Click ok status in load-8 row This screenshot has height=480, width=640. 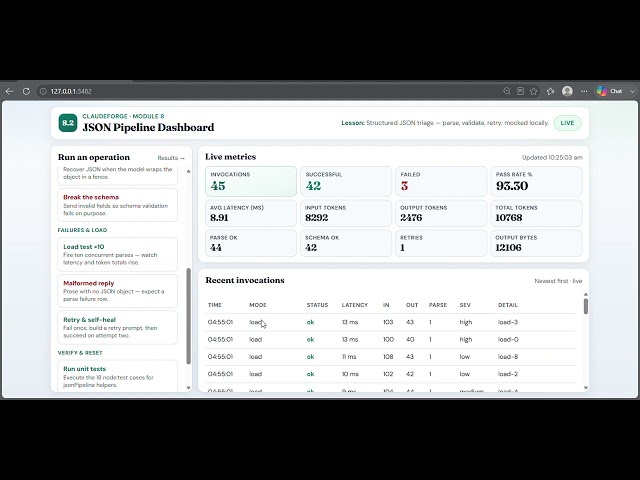pos(310,357)
